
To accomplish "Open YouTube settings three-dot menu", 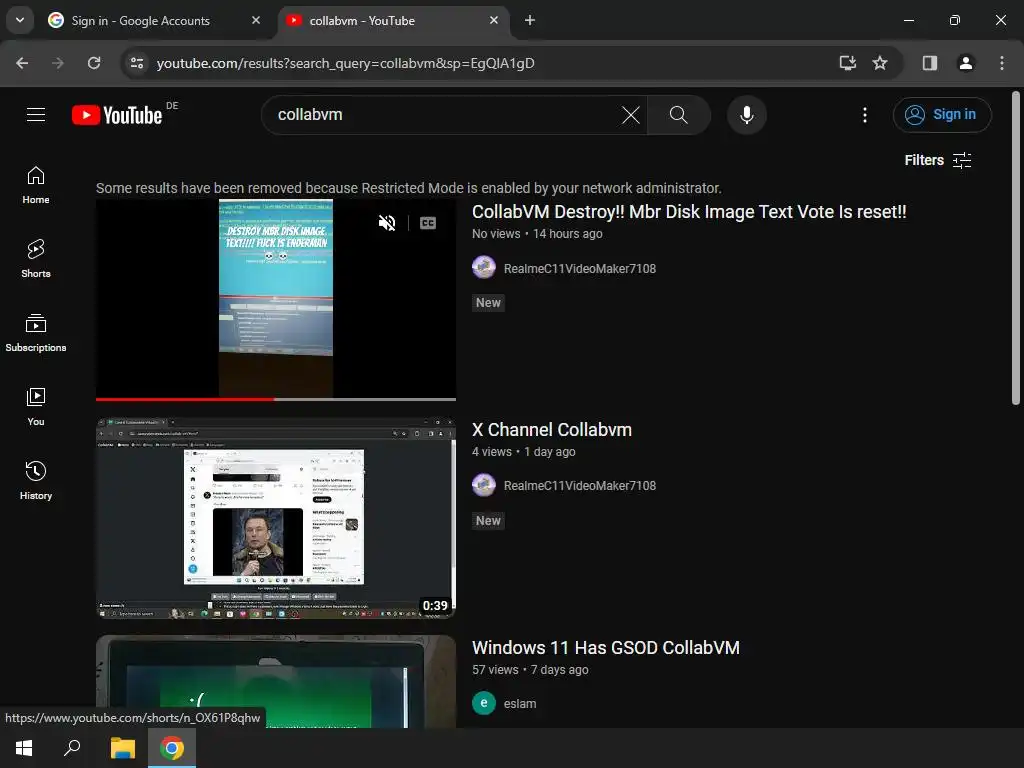I will pos(865,115).
